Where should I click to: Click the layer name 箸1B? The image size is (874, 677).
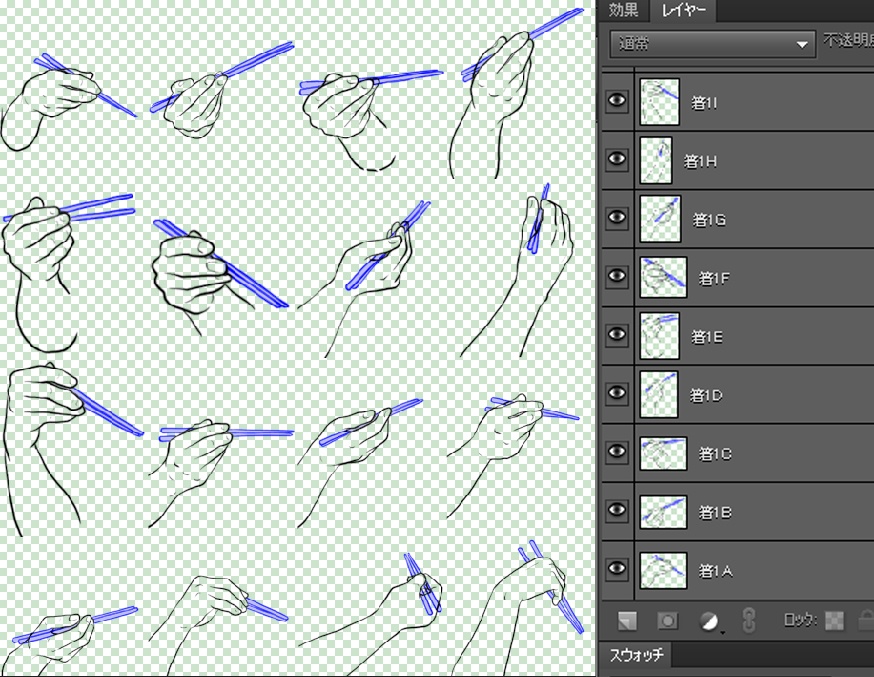pos(715,512)
